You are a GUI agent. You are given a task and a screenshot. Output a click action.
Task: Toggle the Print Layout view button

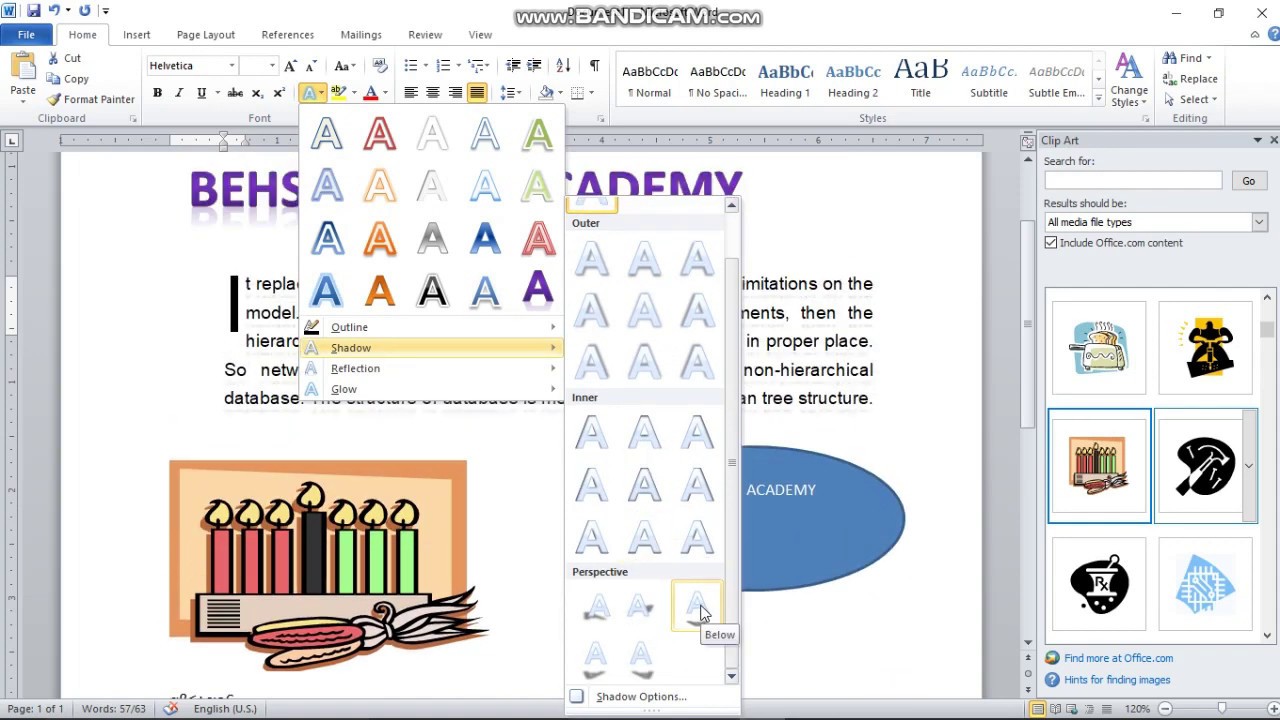point(1039,709)
